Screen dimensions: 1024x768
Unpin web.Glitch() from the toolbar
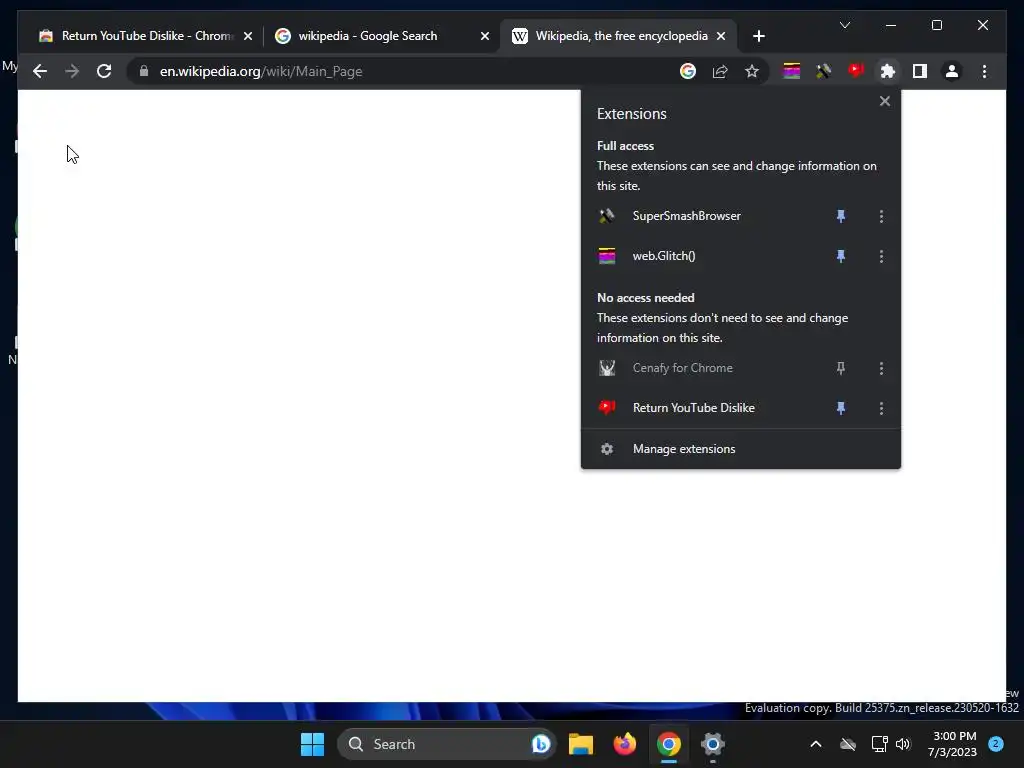point(841,256)
